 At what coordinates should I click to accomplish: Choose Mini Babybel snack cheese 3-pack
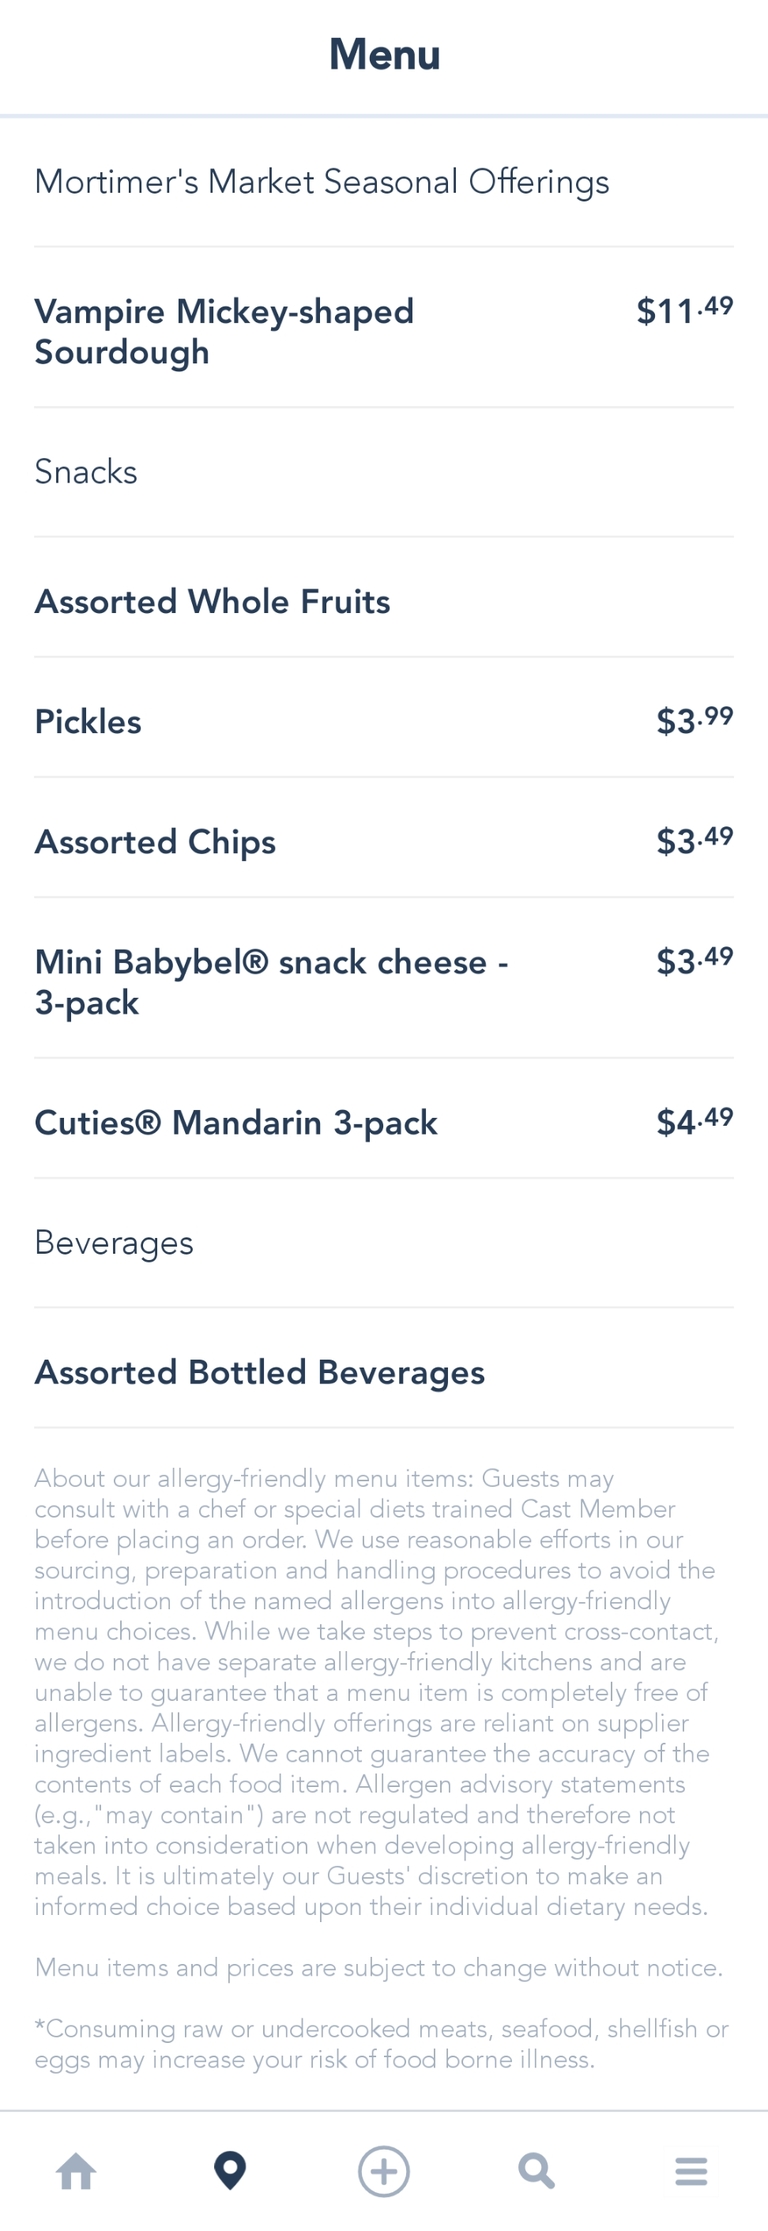click(x=272, y=982)
